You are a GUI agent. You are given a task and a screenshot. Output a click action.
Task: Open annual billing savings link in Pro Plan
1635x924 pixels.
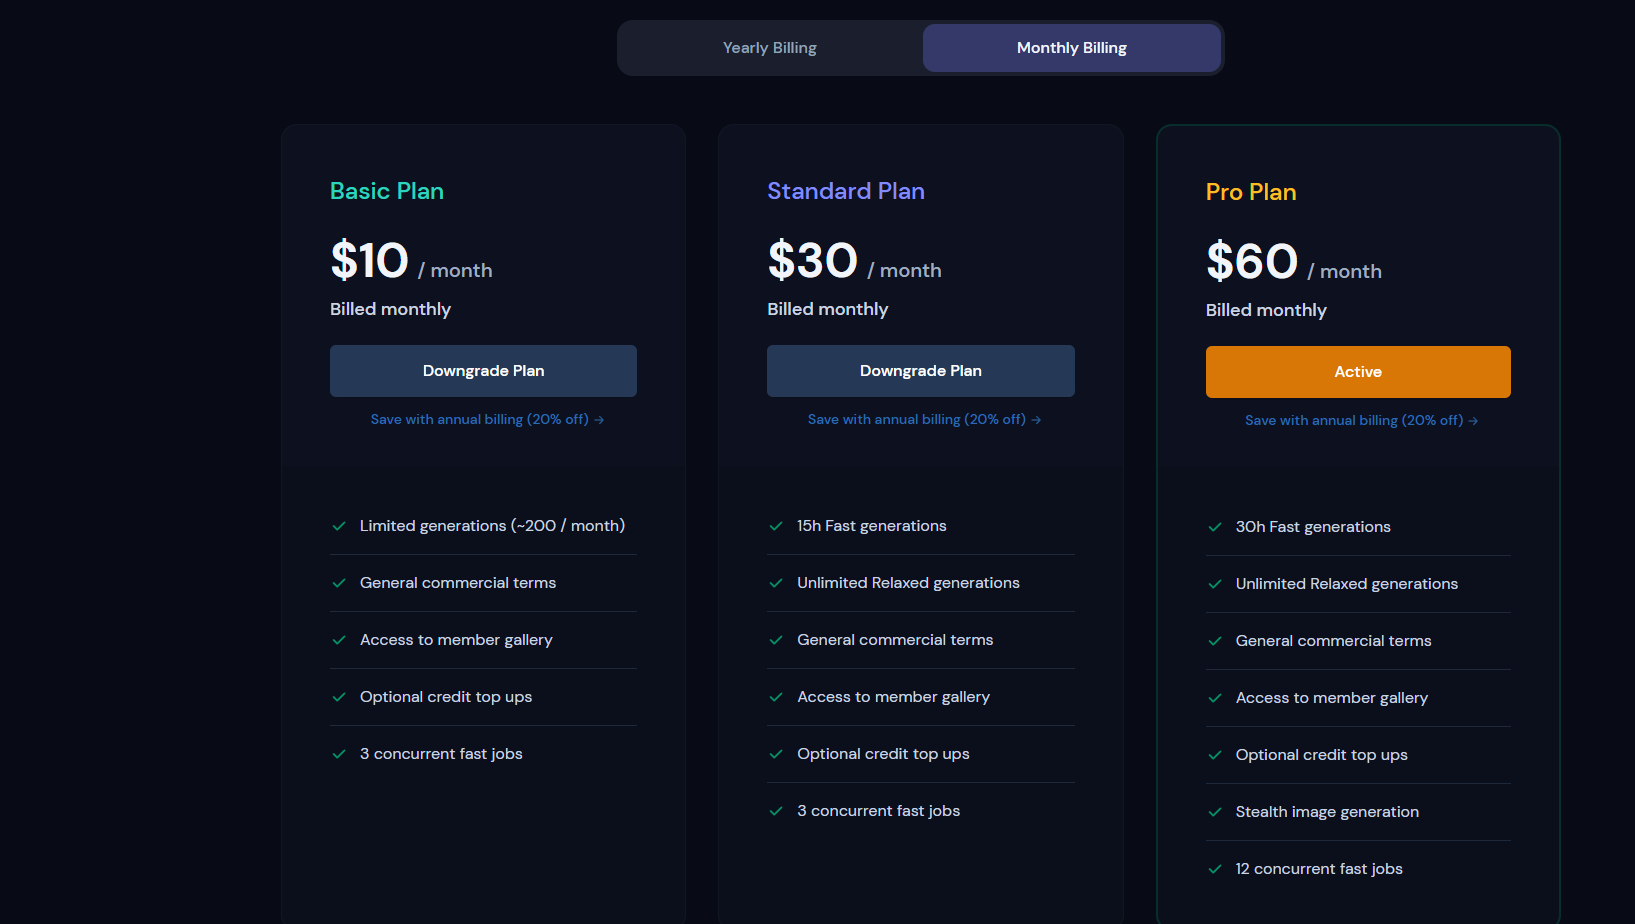1360,421
